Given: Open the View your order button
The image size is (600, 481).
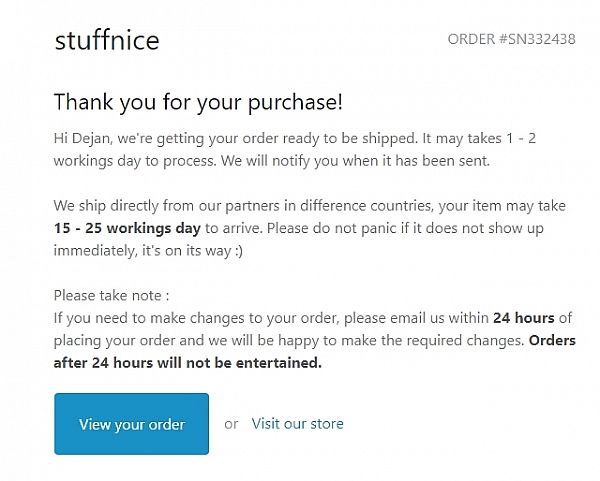Looking at the screenshot, I should (132, 424).
